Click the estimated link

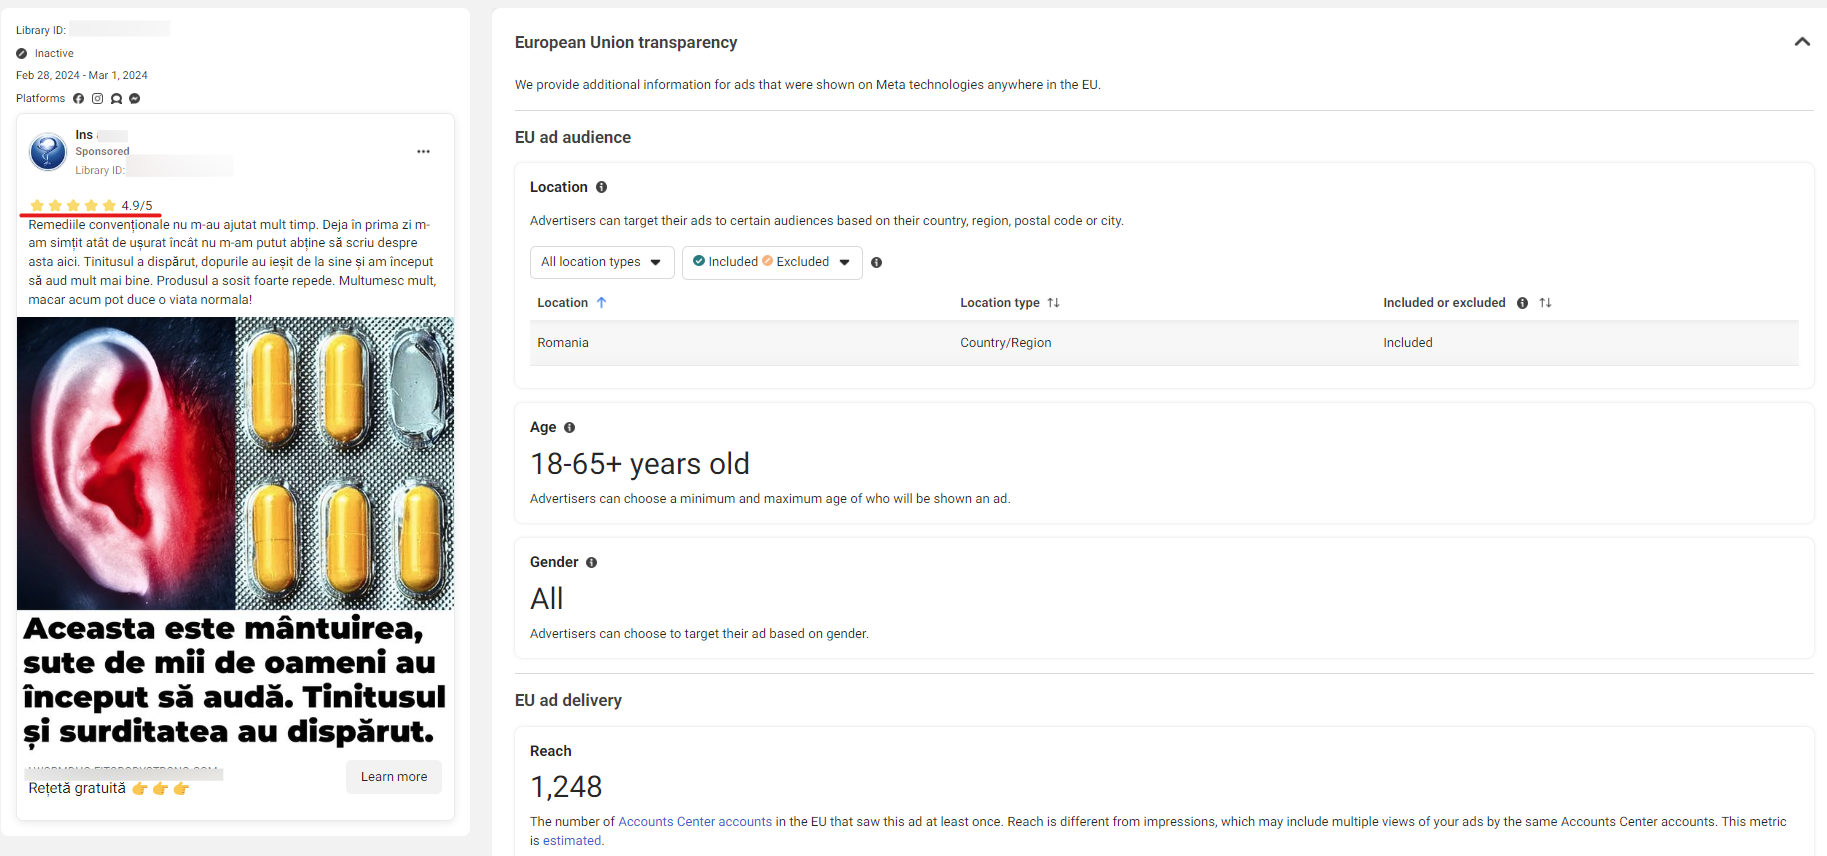pyautogui.click(x=572, y=841)
